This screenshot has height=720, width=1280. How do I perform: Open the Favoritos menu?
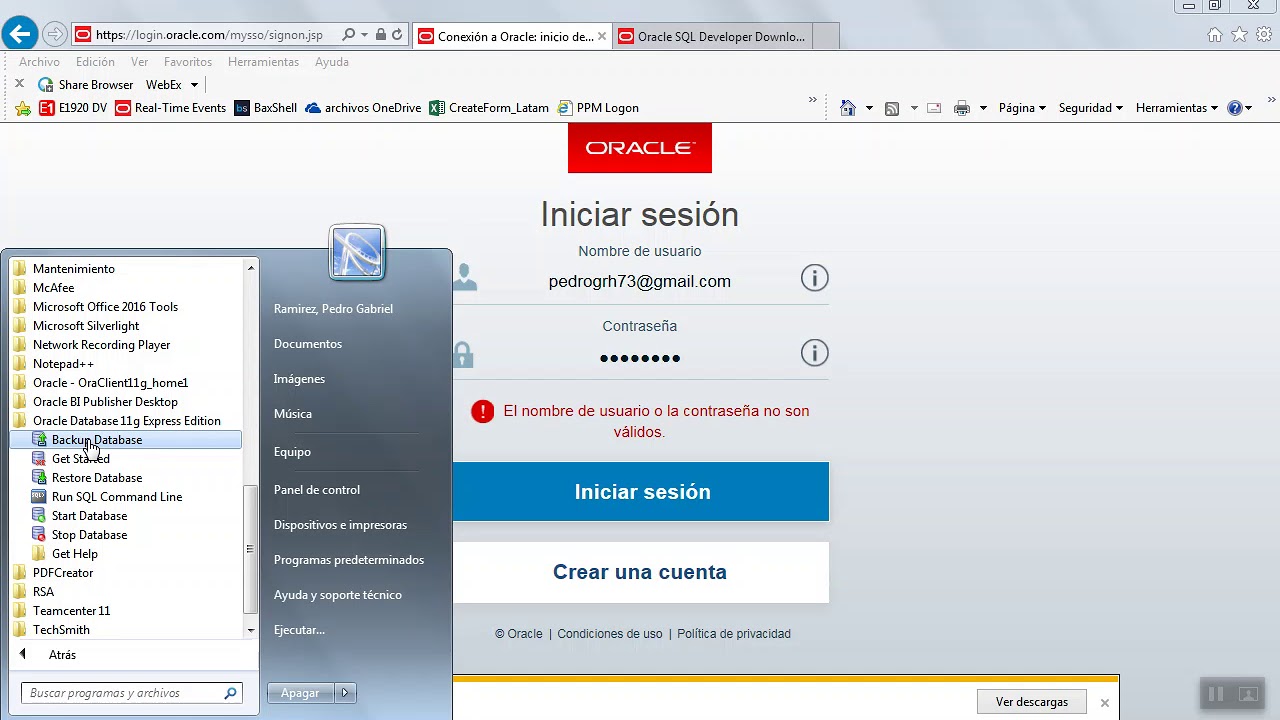click(188, 62)
